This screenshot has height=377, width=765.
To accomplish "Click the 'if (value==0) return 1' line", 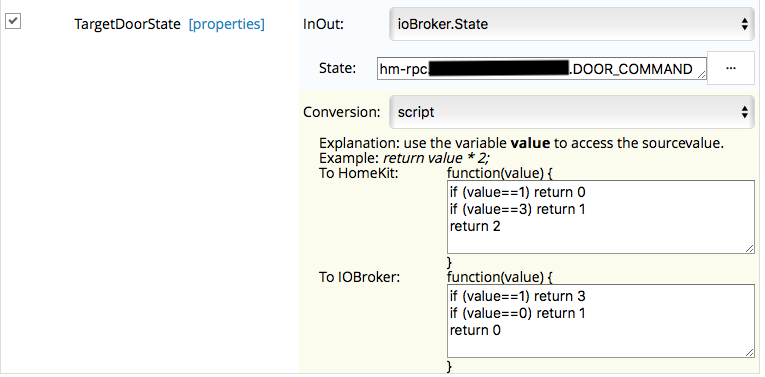I will click(x=518, y=313).
